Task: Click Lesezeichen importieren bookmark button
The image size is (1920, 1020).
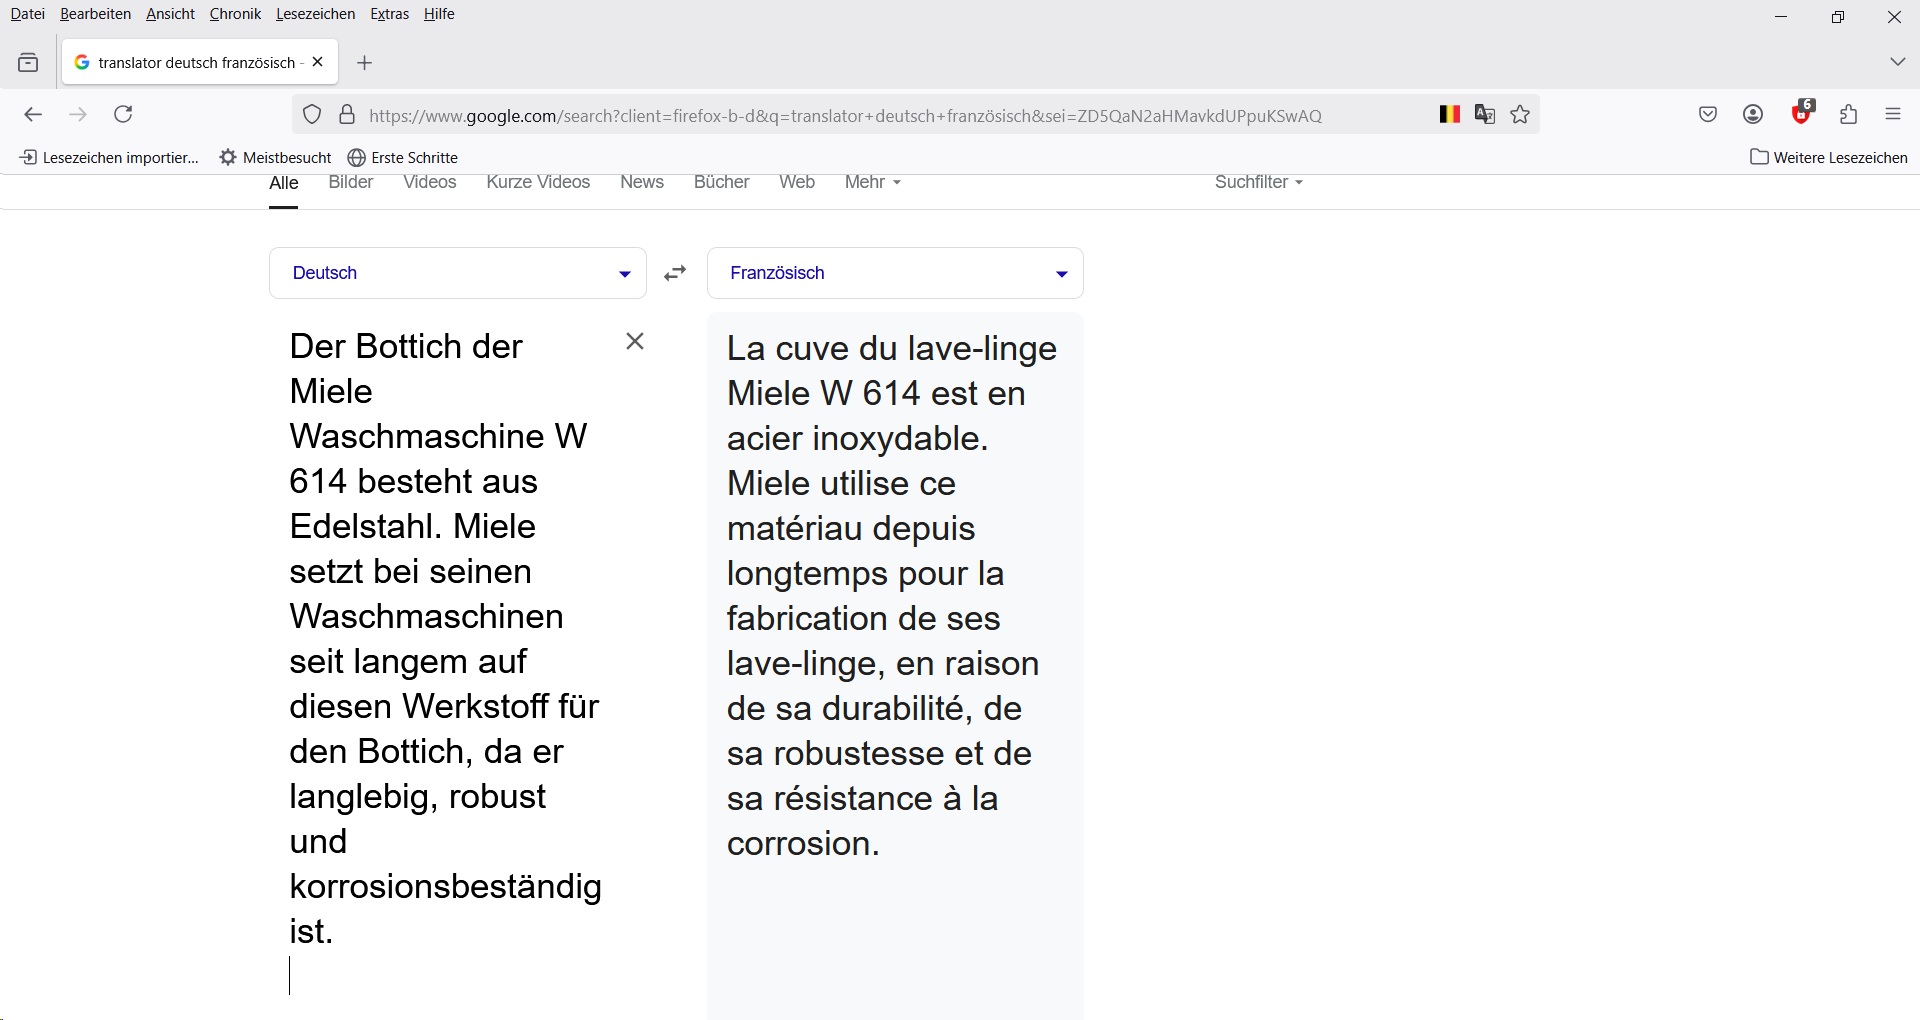Action: (x=109, y=157)
